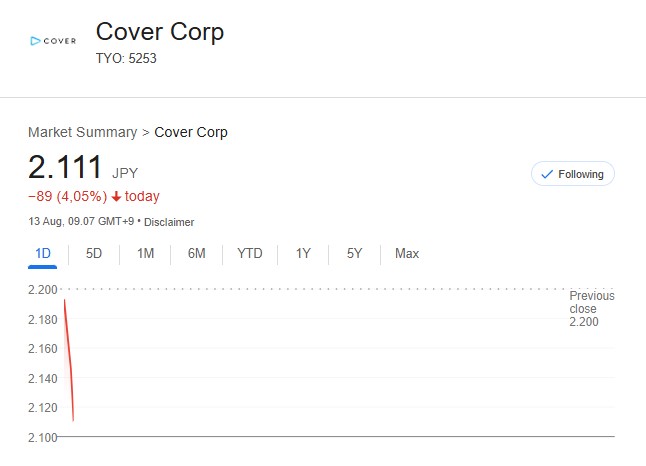Click the red line on the price chart
The width and height of the screenshot is (646, 466).
tap(69, 361)
